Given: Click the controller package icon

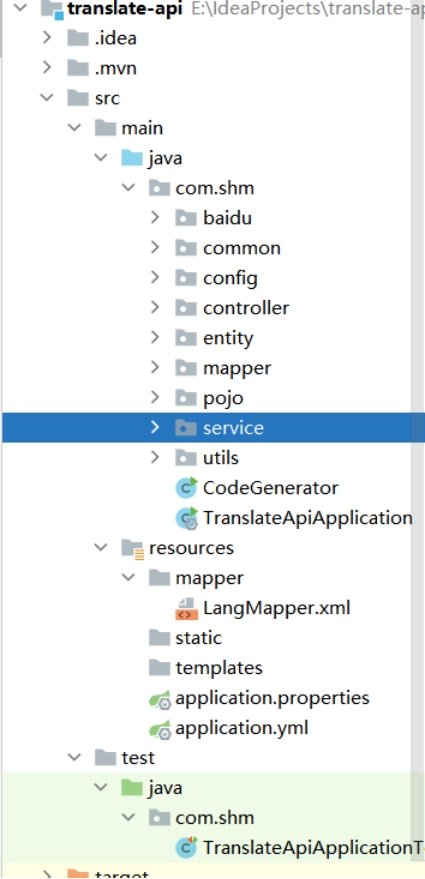Looking at the screenshot, I should click(186, 308).
